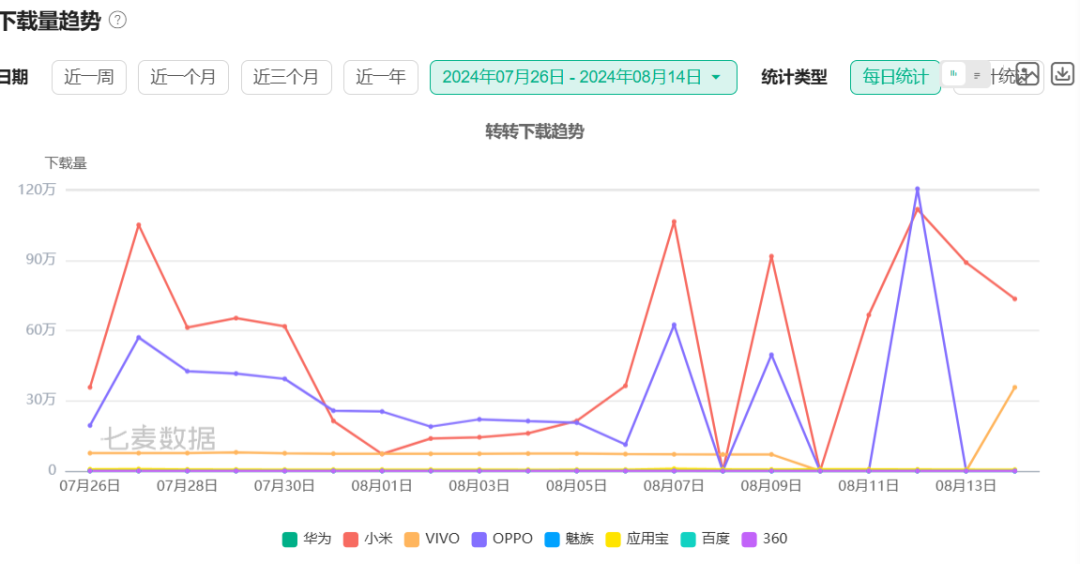The width and height of the screenshot is (1080, 564).
Task: Click the help icon beside 下载量趋势
Action: (118, 20)
